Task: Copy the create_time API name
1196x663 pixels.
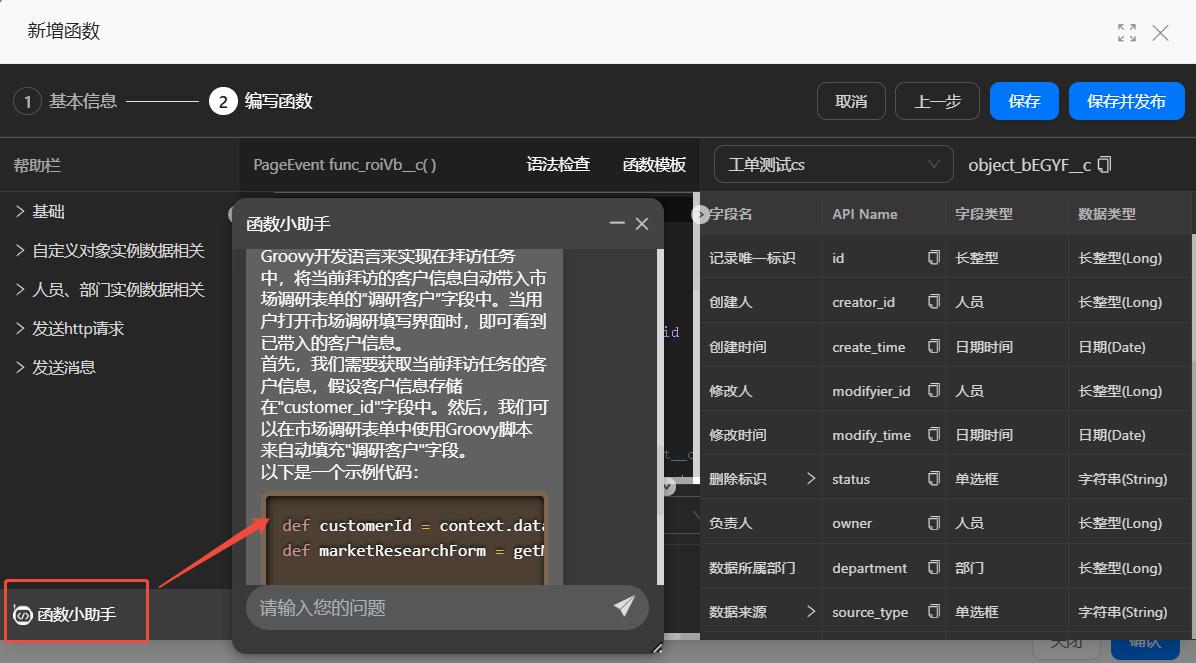Action: click(x=934, y=346)
